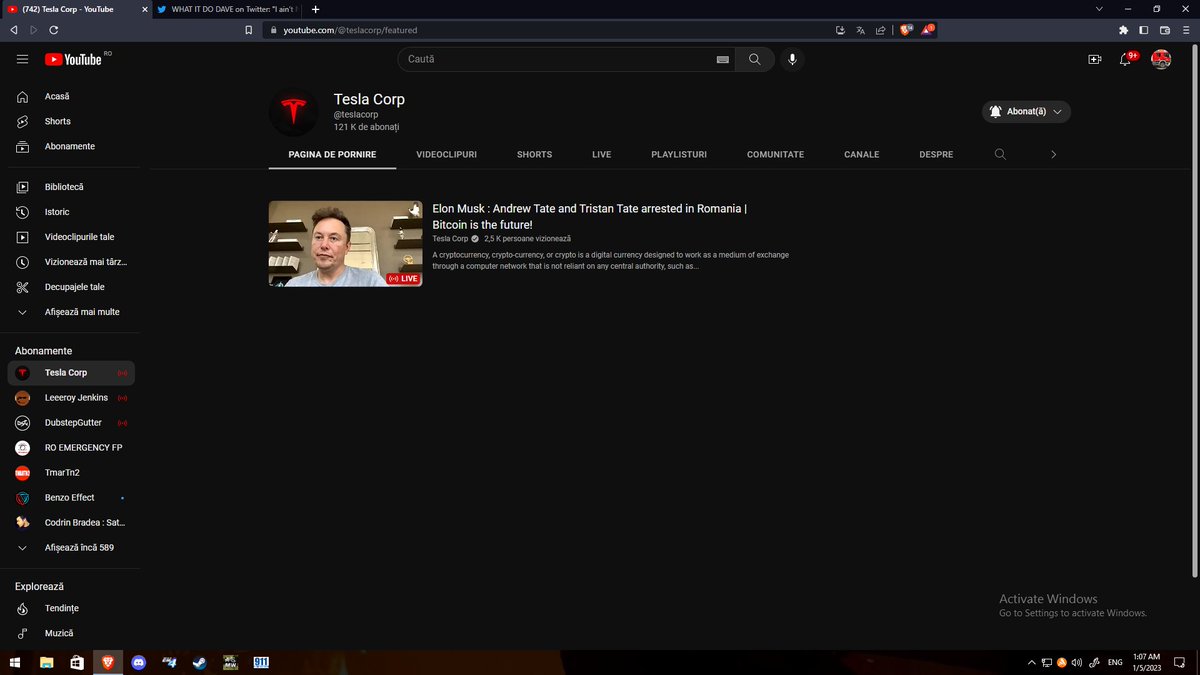Open the Windows Start menu
This screenshot has width=1200, height=675.
pos(14,662)
